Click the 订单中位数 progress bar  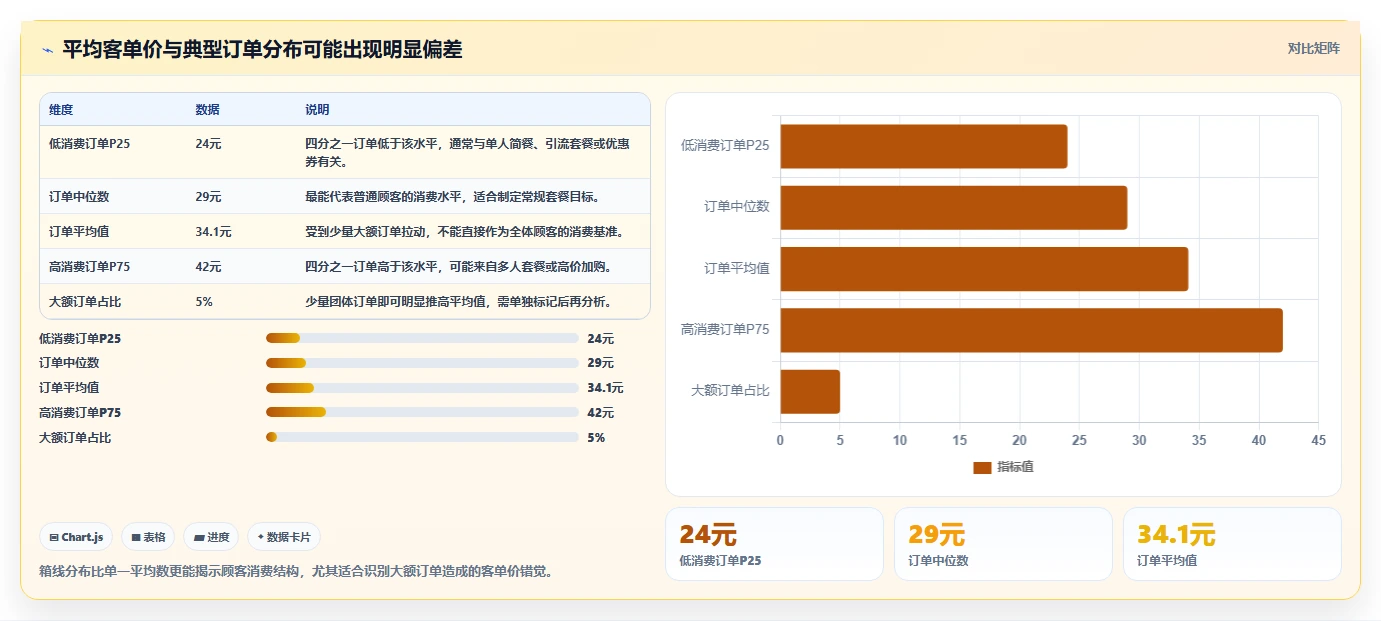pyautogui.click(x=422, y=363)
